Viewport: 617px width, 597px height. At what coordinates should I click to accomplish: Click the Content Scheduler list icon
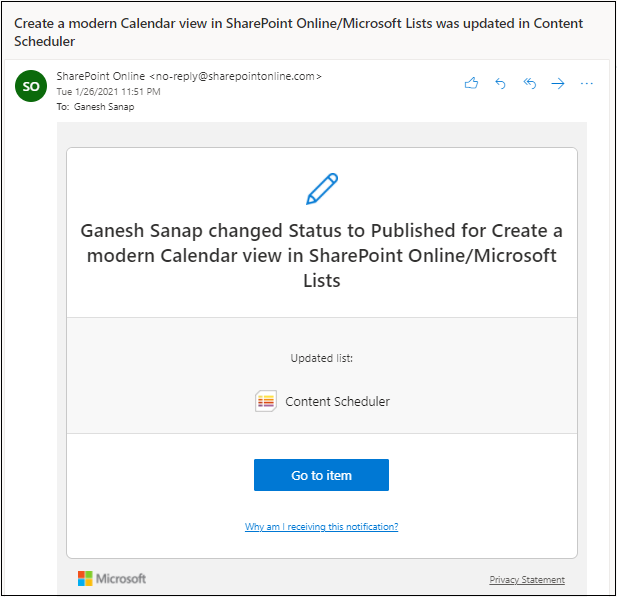266,401
